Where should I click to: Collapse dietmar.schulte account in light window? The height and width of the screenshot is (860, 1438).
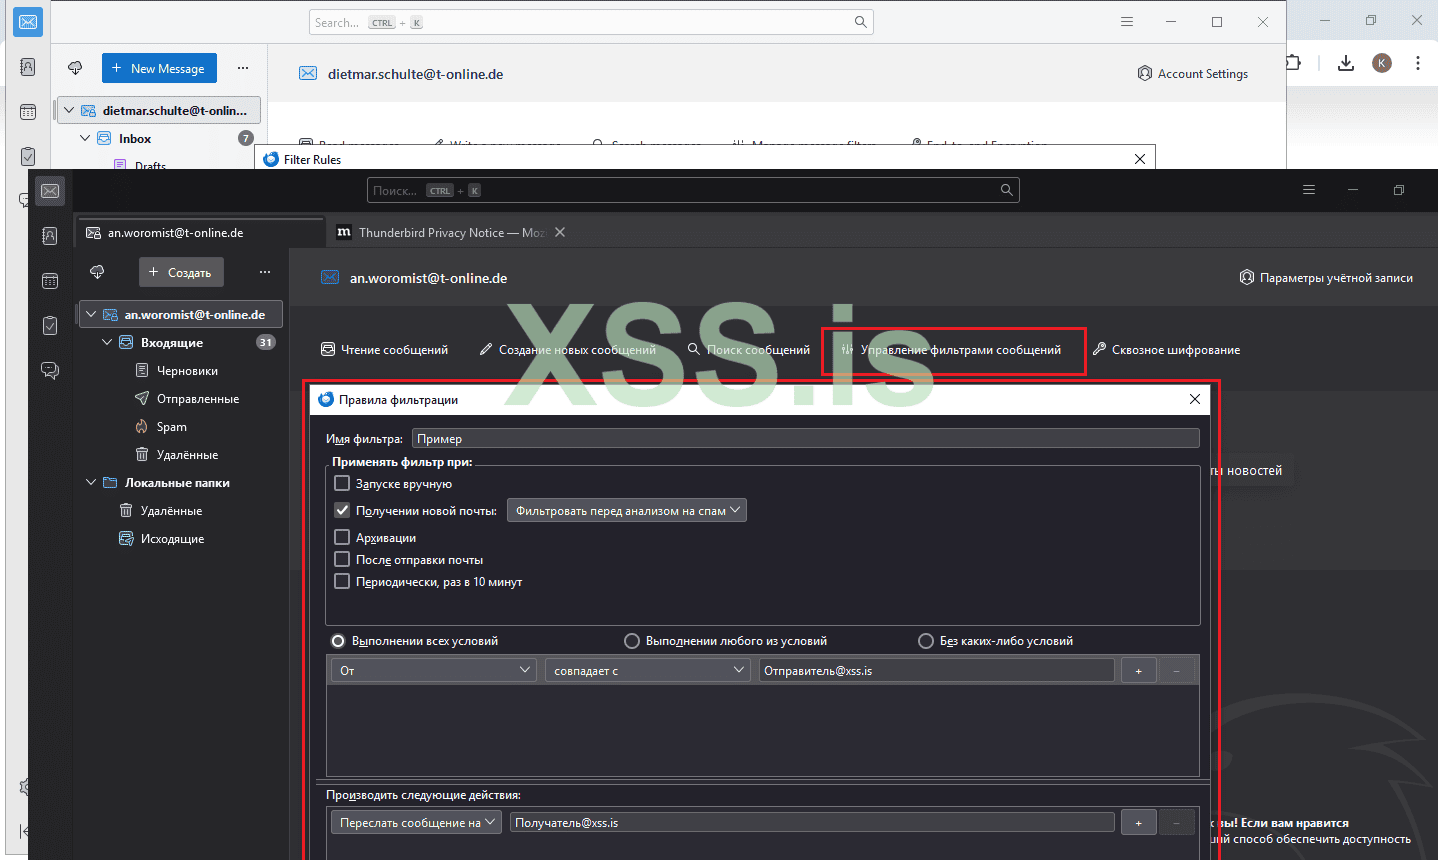point(69,110)
